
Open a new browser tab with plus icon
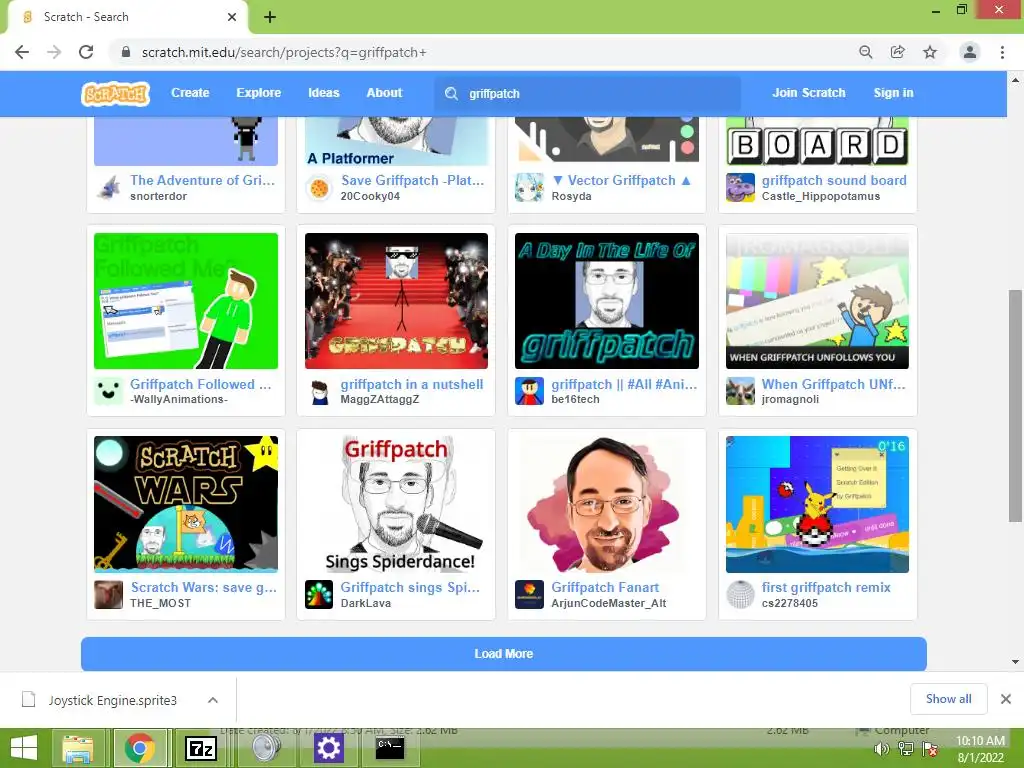(x=270, y=18)
